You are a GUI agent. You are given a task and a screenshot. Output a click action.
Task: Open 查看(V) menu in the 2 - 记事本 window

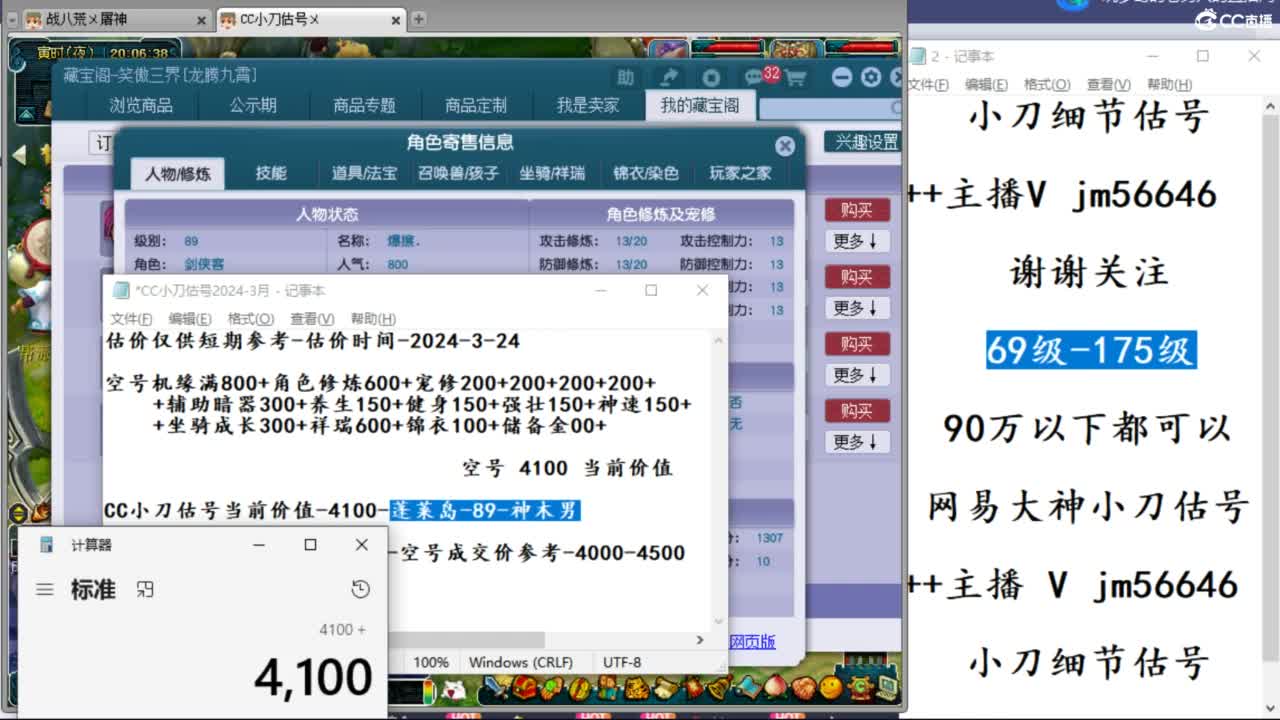point(1108,85)
